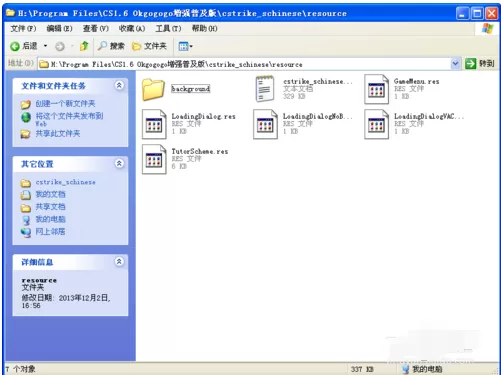Open 共享文档 link in other places

coord(51,207)
